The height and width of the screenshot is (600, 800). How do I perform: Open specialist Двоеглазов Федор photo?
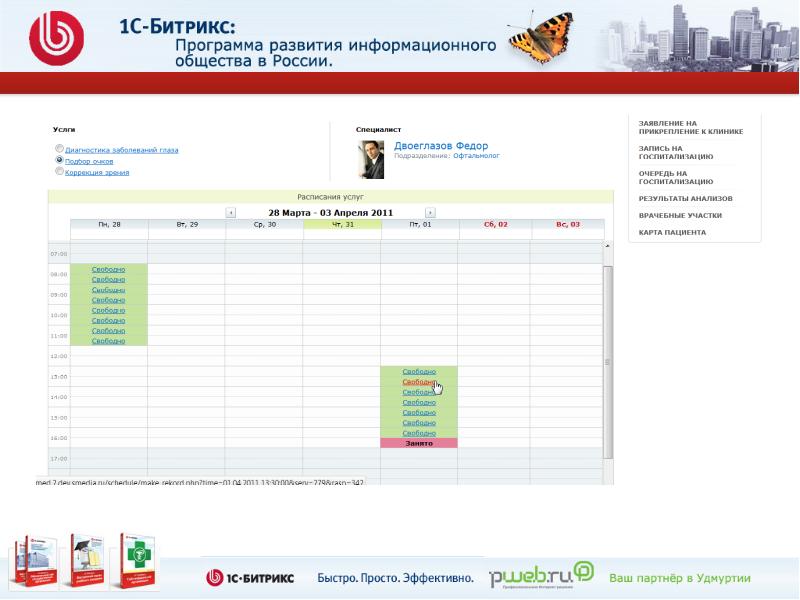(371, 160)
